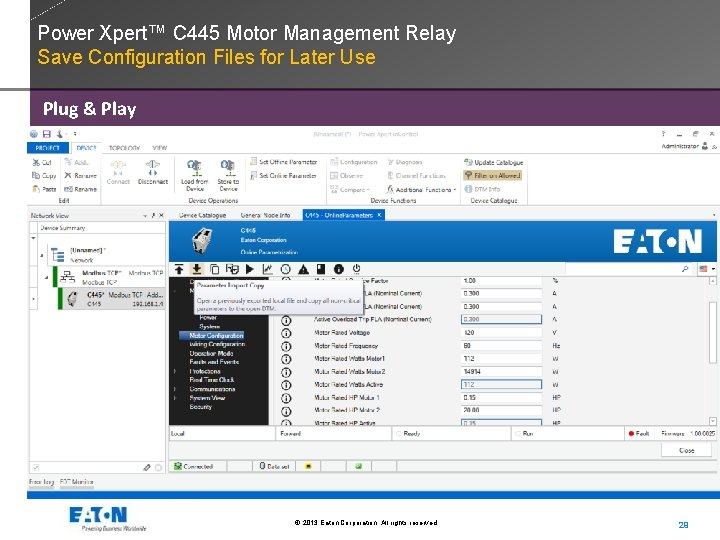Image resolution: width=720 pixels, height=540 pixels.
Task: Select Faults and Events in the tree
Action: 214,362
